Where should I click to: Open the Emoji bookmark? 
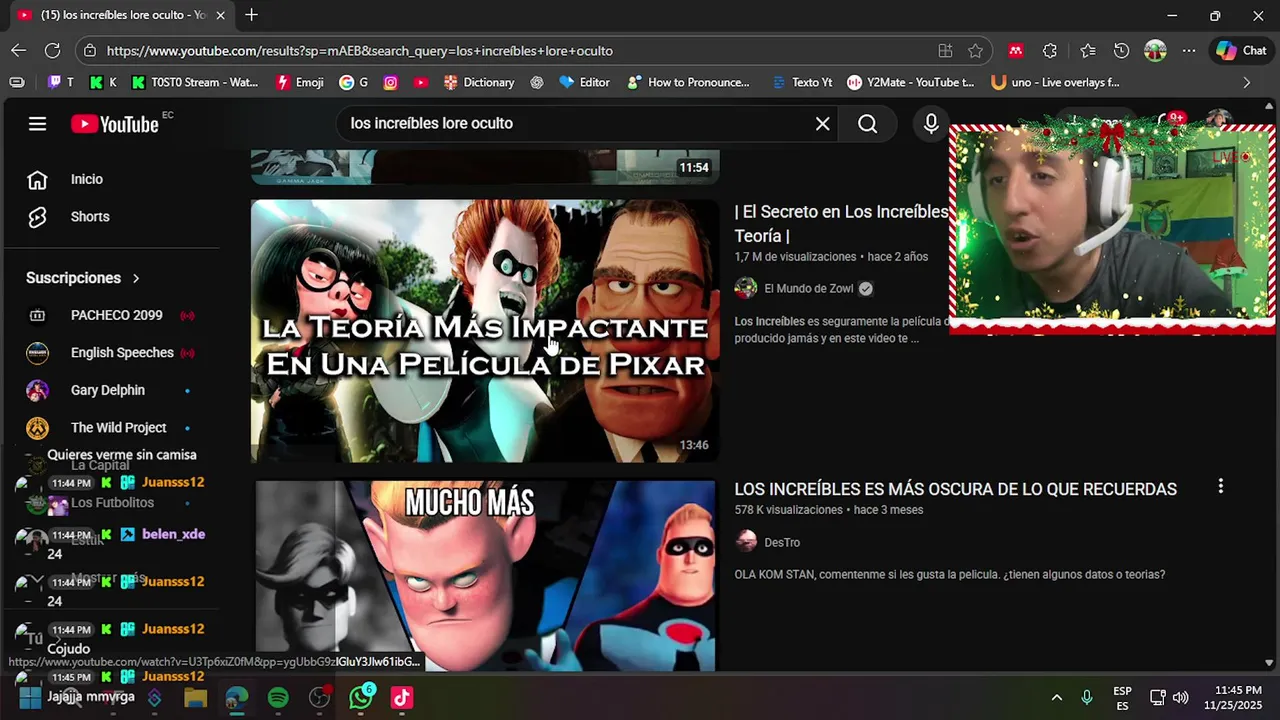point(300,82)
